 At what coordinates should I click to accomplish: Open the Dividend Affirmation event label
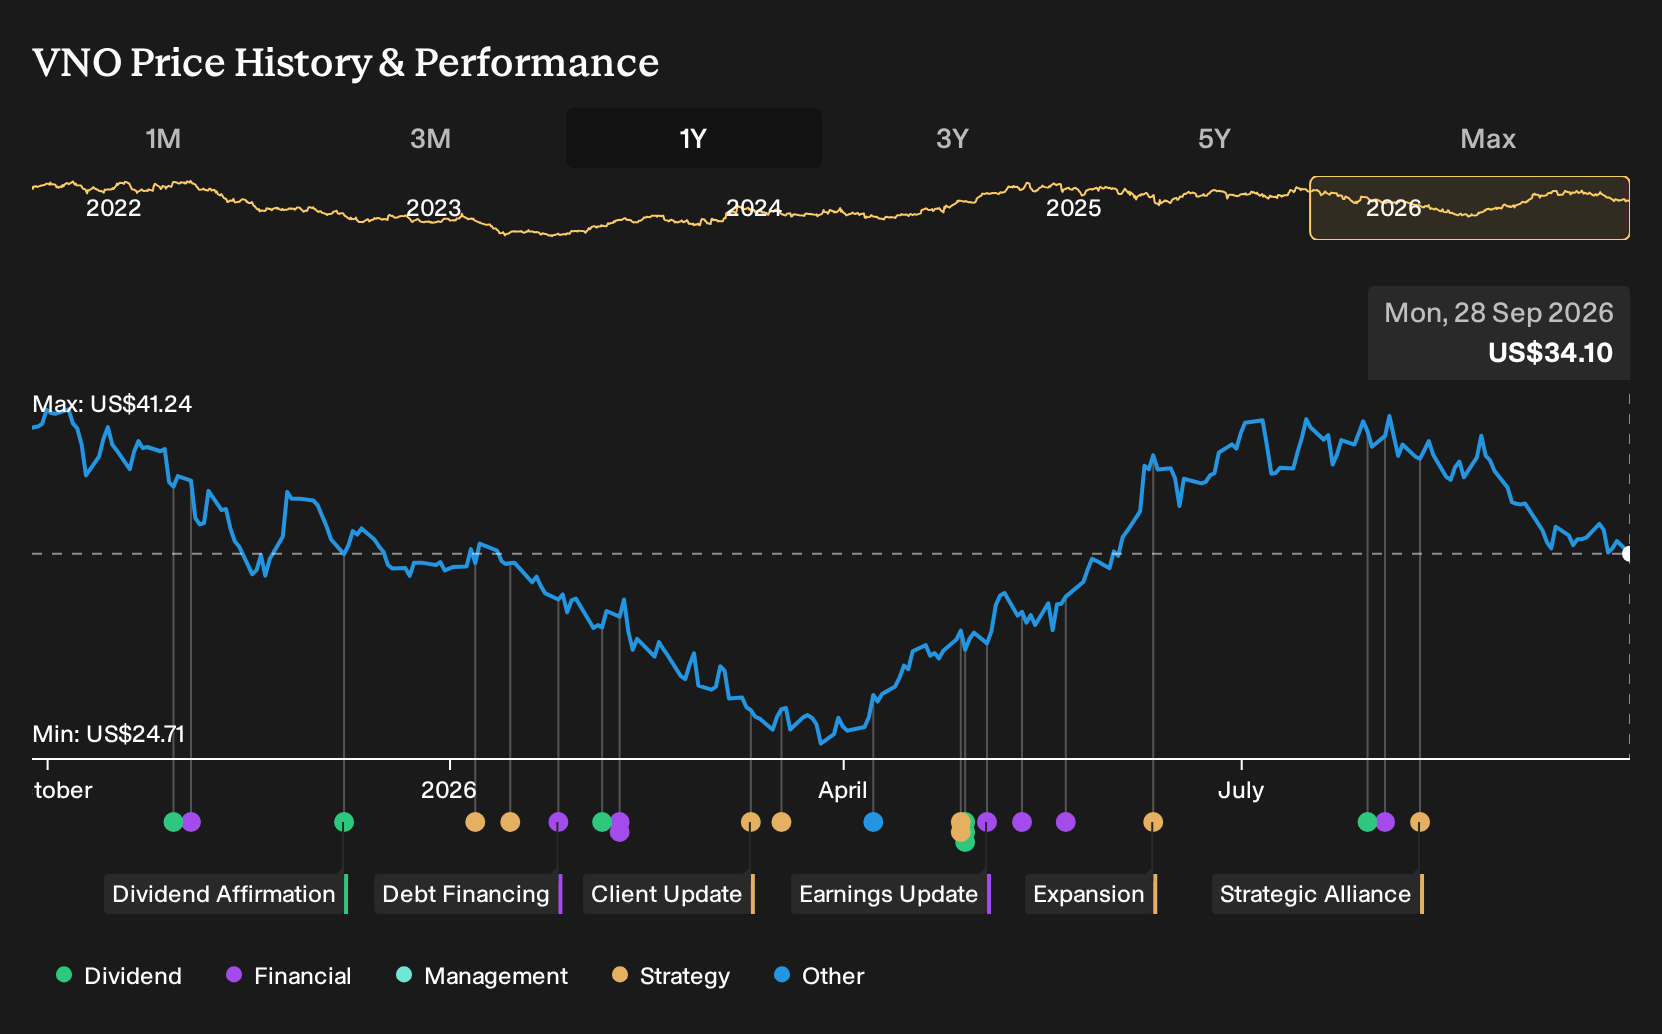coord(226,894)
